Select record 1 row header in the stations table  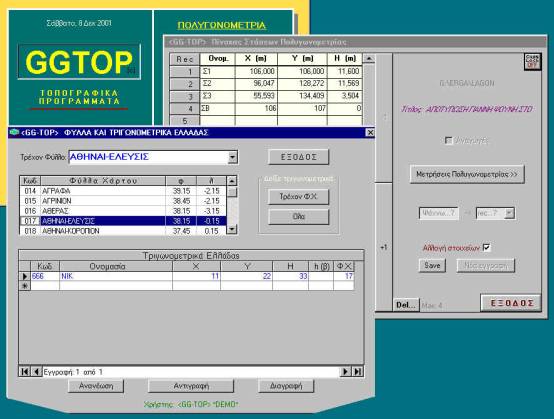click(185, 71)
